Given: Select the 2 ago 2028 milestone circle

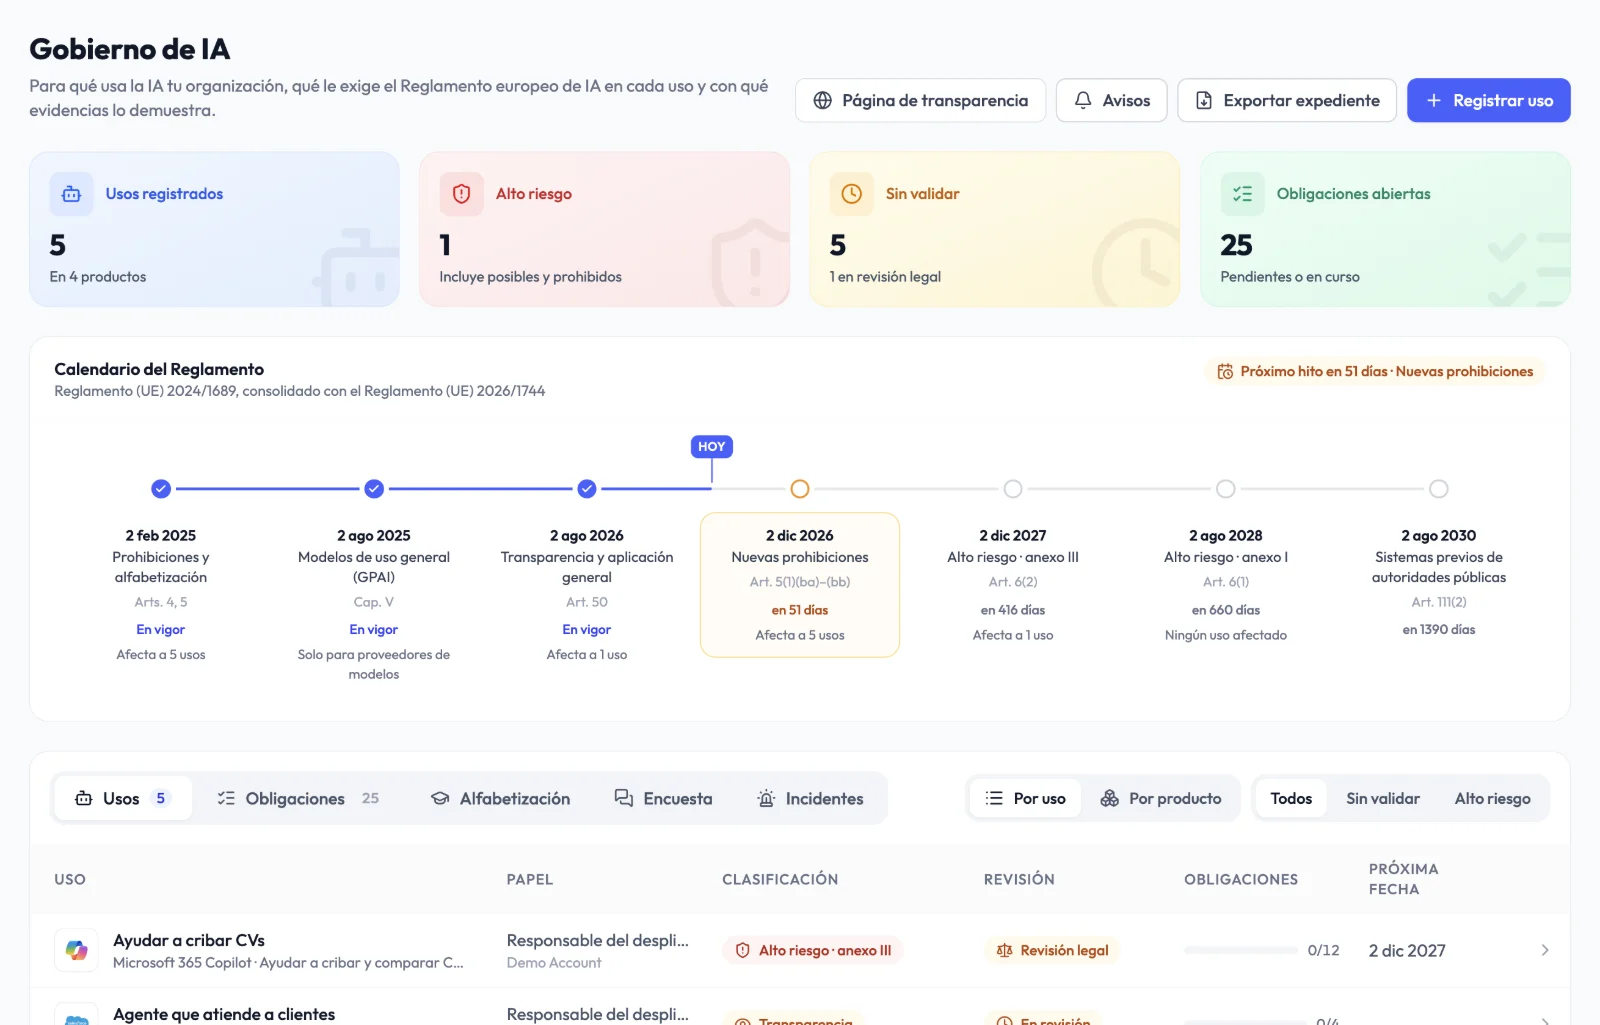Looking at the screenshot, I should 1226,489.
